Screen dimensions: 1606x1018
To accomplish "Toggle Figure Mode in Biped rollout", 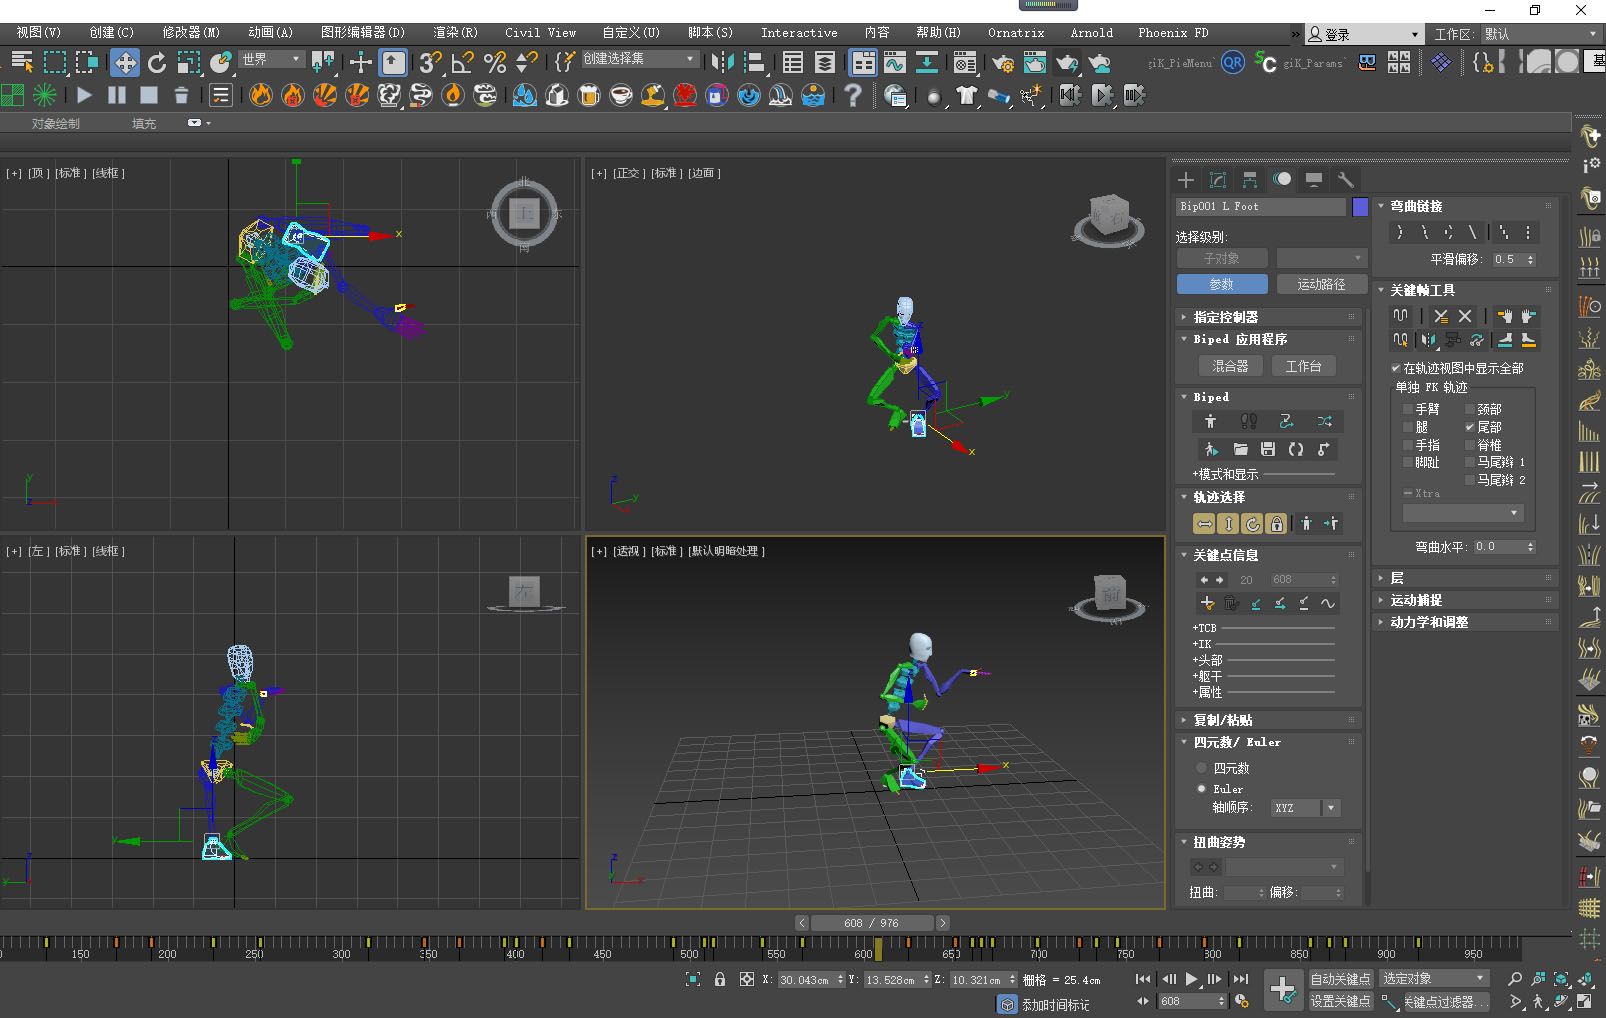I will pyautogui.click(x=1210, y=421).
